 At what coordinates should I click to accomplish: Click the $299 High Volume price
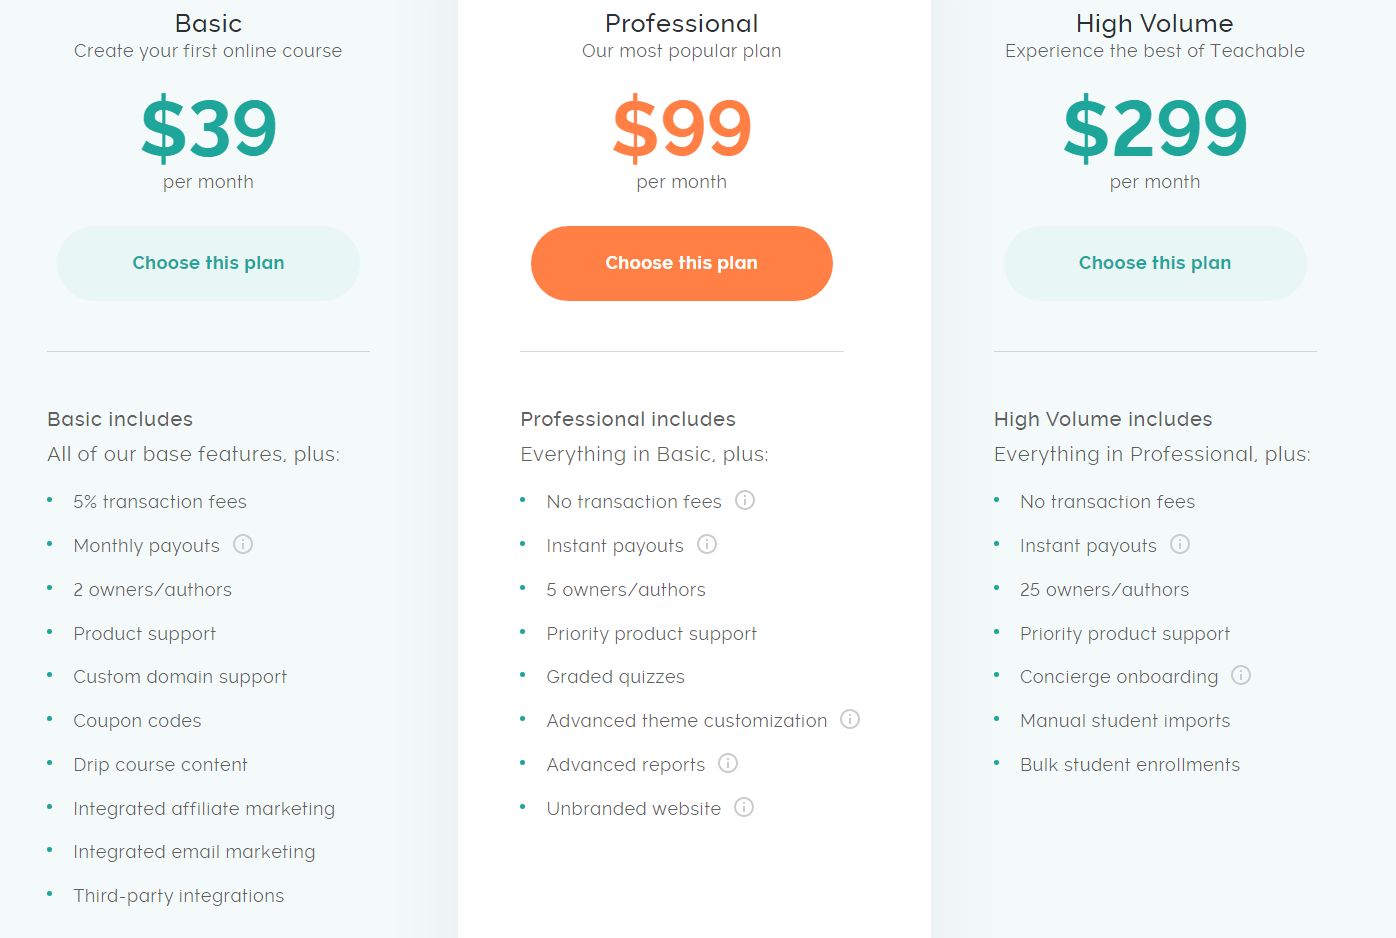click(1155, 129)
